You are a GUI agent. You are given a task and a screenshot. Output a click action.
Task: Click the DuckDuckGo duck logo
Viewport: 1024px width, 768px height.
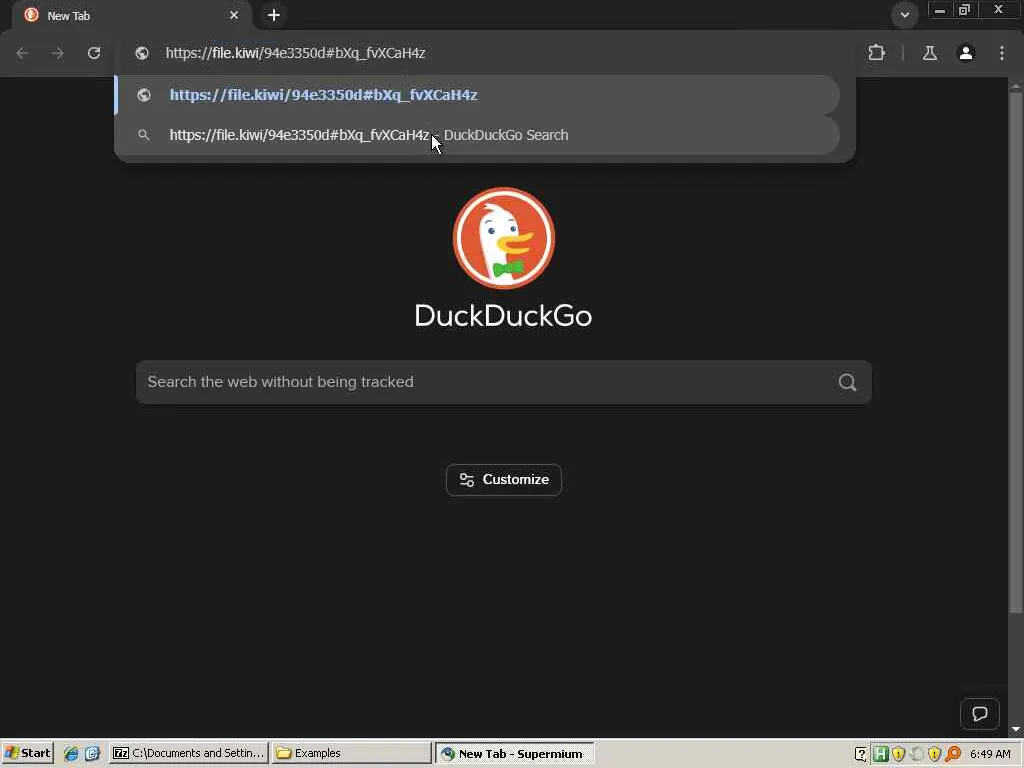tap(504, 238)
